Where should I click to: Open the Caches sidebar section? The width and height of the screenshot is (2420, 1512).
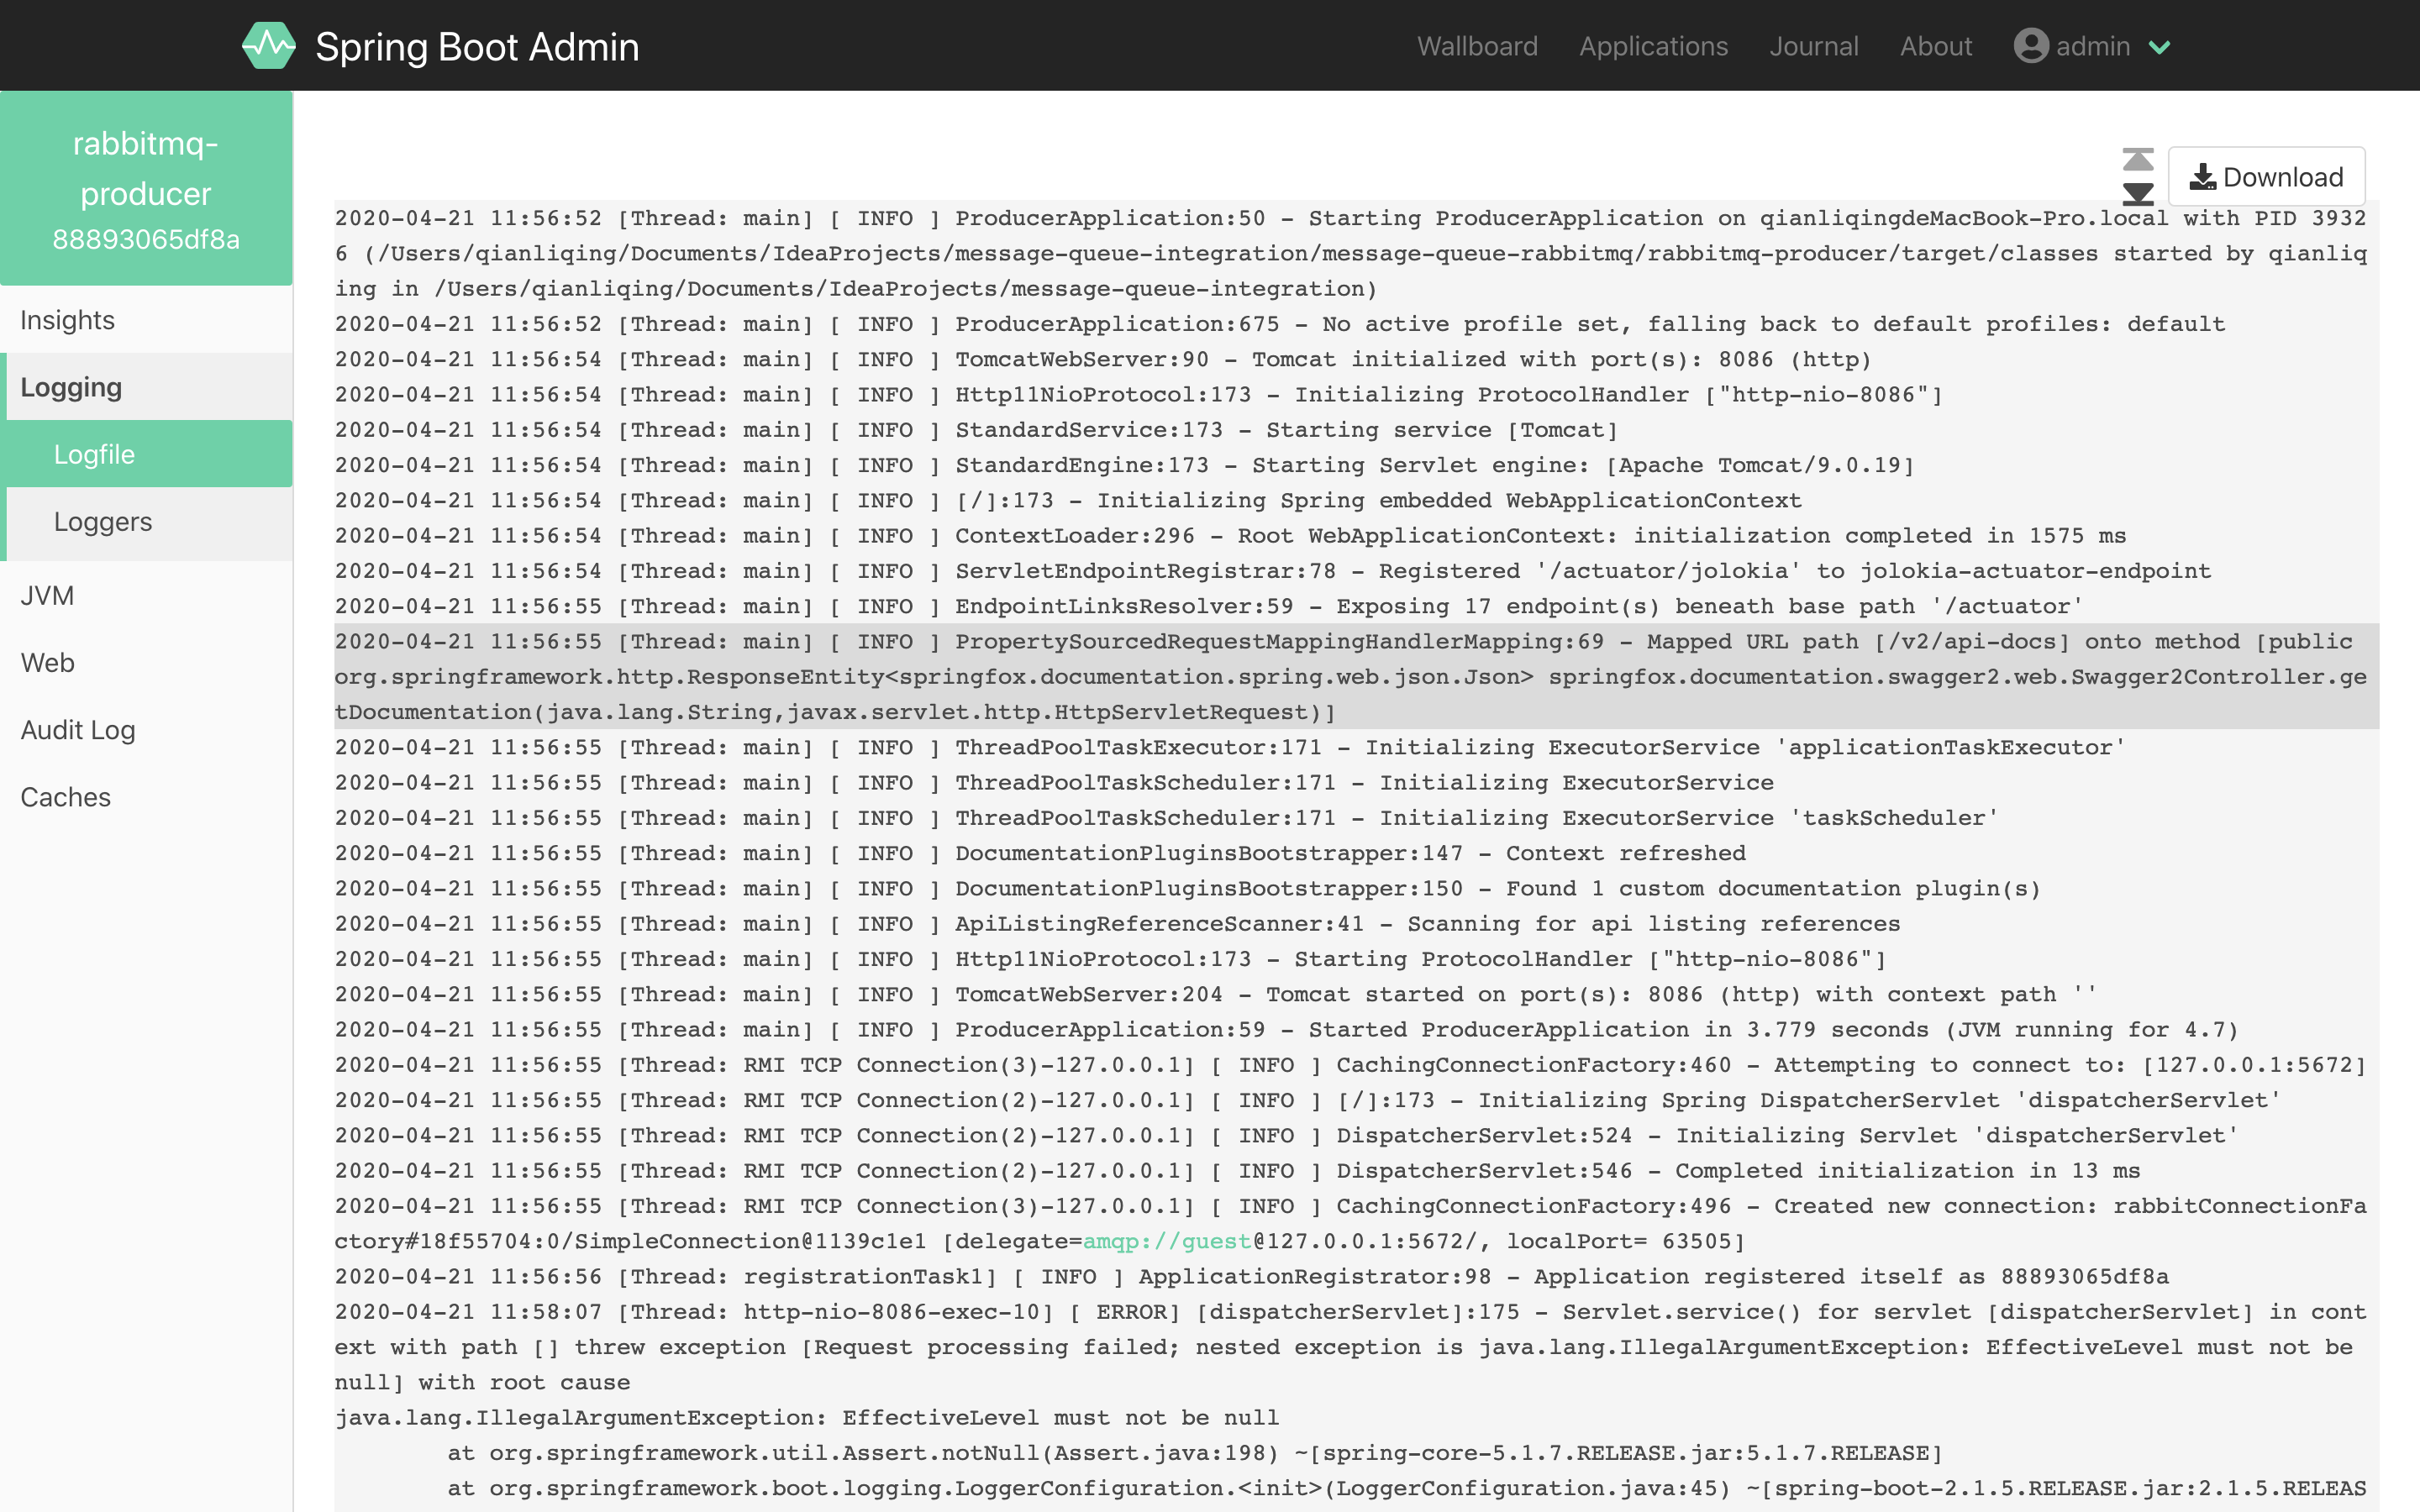[65, 797]
